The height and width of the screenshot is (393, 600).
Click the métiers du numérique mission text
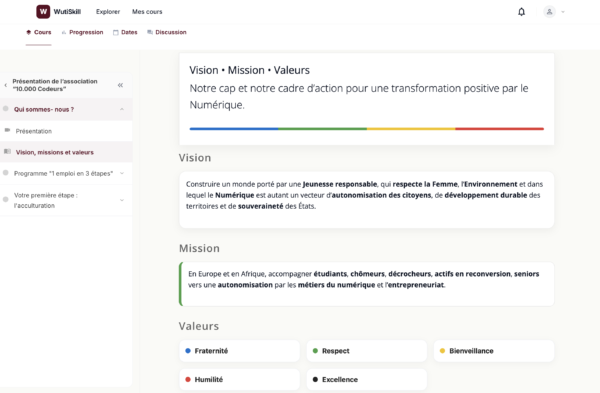tap(337, 285)
